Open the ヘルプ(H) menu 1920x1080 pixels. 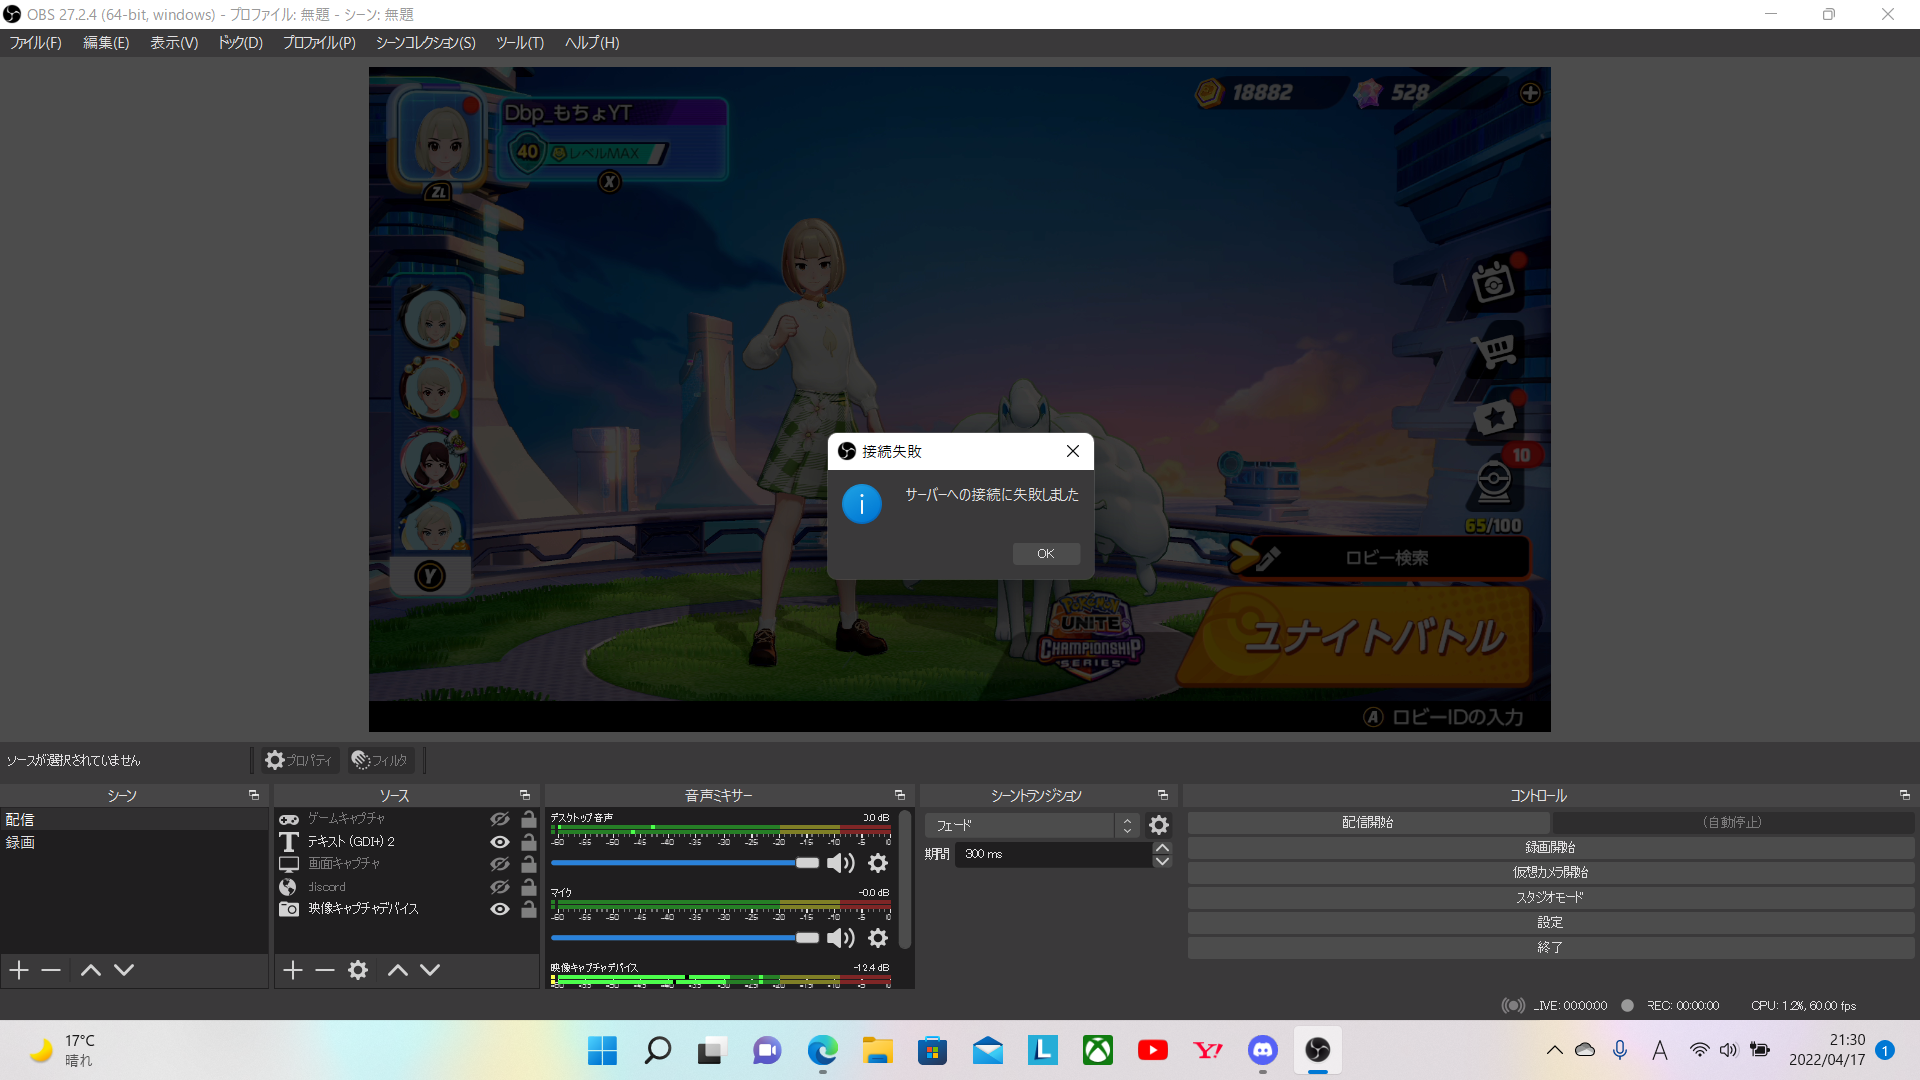pos(592,43)
